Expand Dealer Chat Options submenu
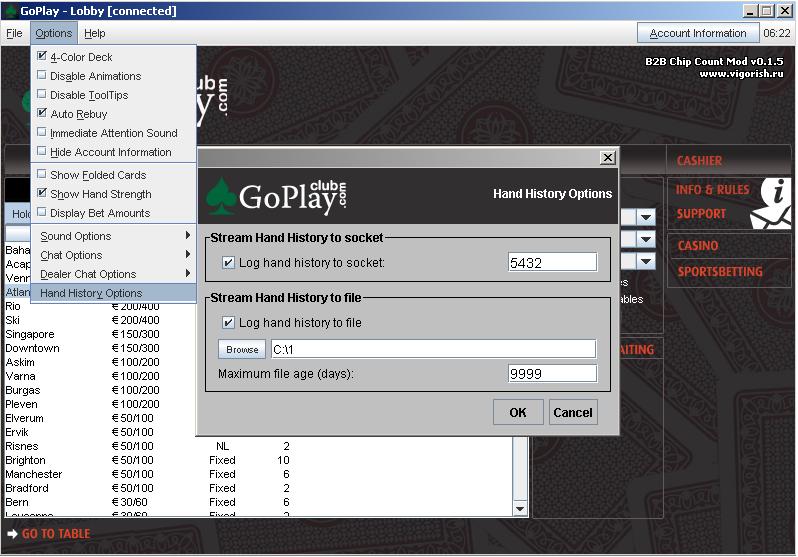The height and width of the screenshot is (557, 798). [113, 274]
